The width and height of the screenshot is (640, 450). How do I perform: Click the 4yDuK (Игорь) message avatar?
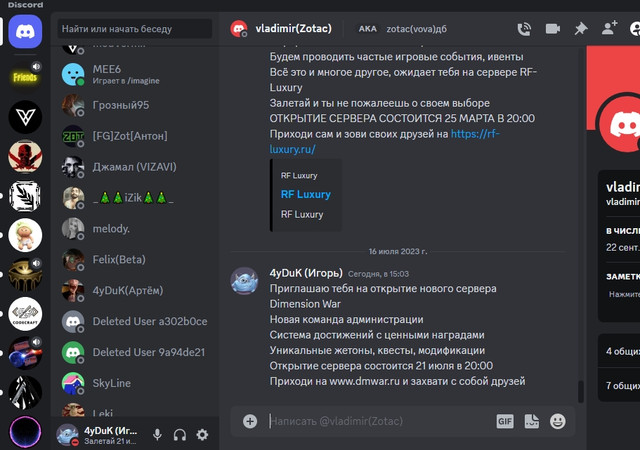tap(244, 281)
